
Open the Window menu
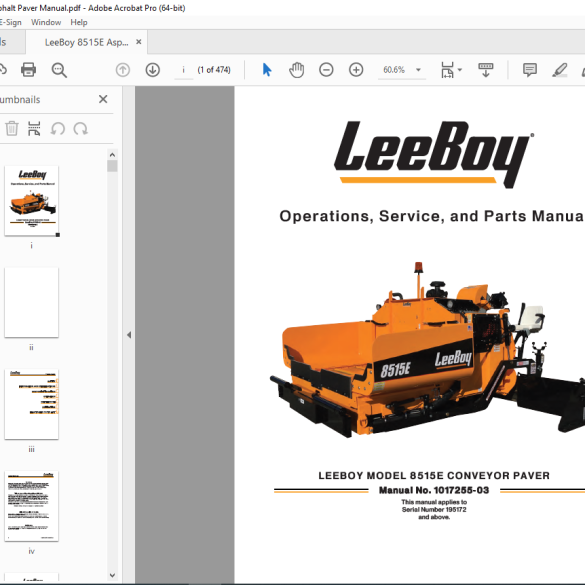pos(46,22)
